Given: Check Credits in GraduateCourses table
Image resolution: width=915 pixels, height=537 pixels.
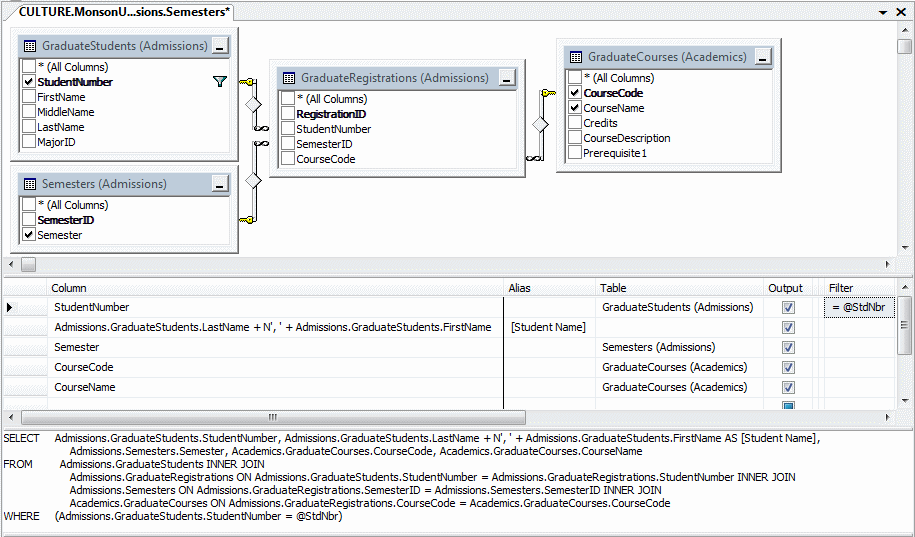Looking at the screenshot, I should (575, 123).
